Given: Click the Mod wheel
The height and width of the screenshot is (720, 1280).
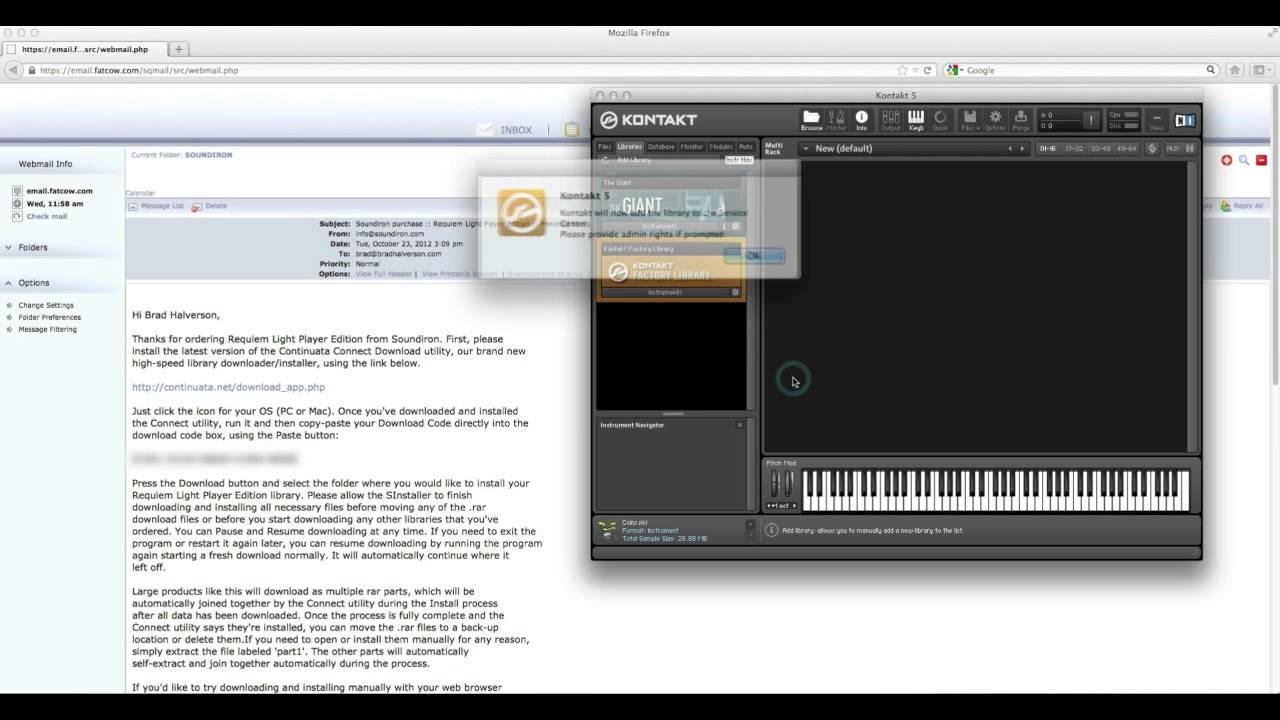Looking at the screenshot, I should tap(789, 484).
